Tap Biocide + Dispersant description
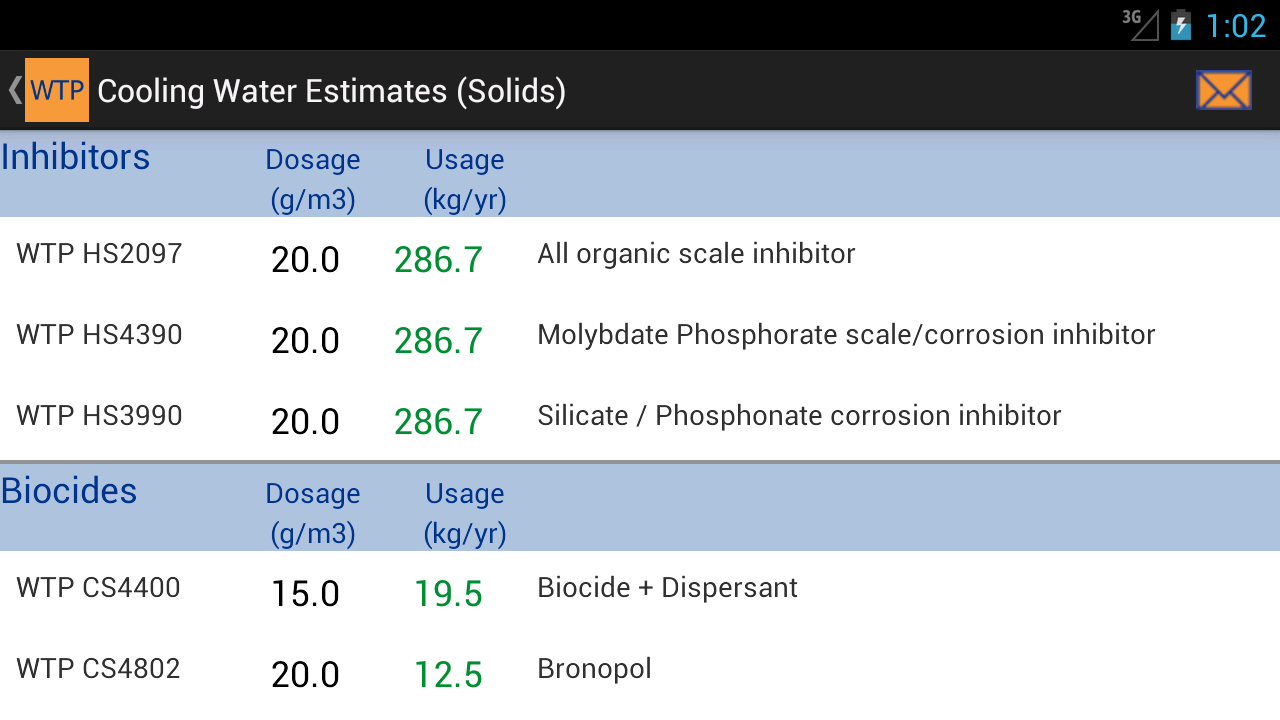The width and height of the screenshot is (1280, 720). coord(667,588)
